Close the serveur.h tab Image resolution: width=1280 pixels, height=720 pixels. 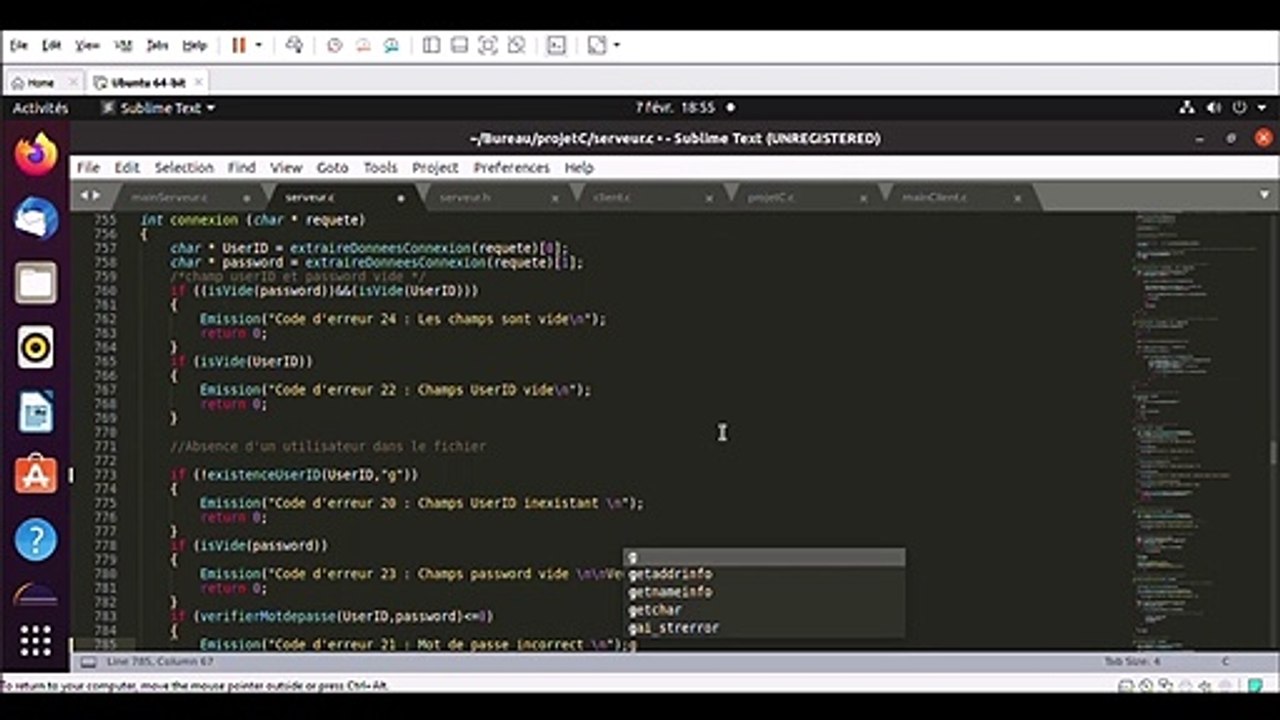click(555, 198)
